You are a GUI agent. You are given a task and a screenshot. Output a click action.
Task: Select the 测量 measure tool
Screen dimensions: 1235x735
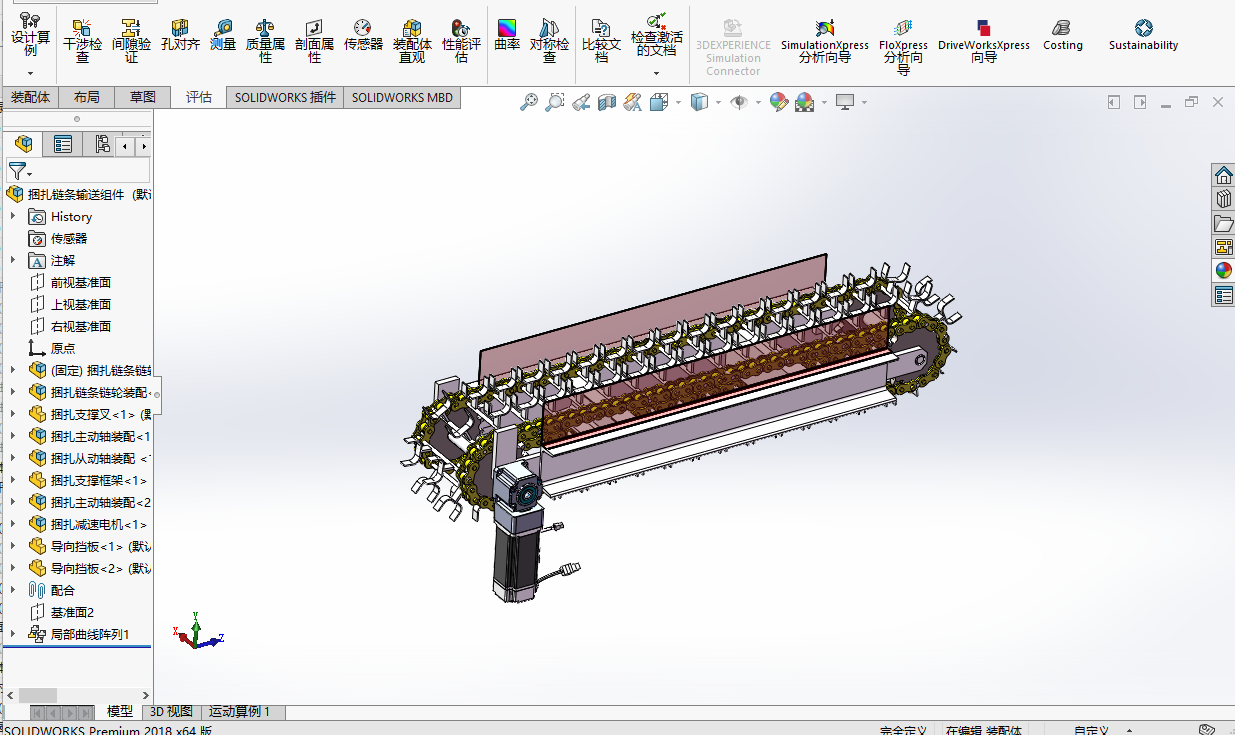223,35
